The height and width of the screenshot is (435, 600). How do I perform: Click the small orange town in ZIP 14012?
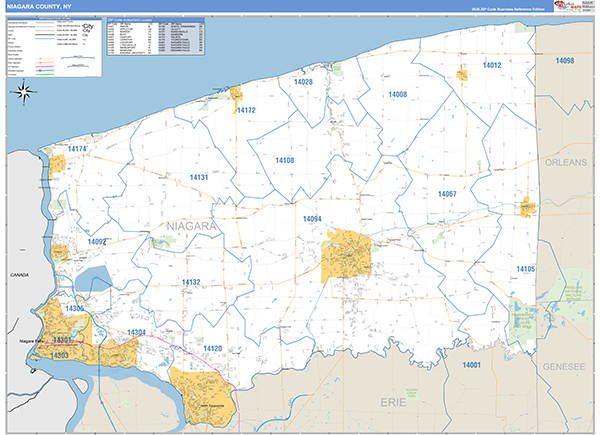(x=463, y=73)
